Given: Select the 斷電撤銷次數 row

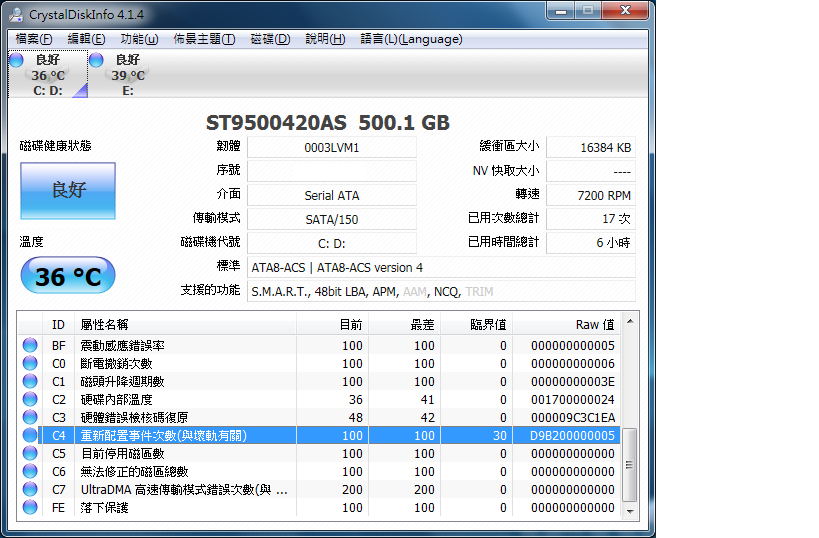Looking at the screenshot, I should [x=320, y=363].
